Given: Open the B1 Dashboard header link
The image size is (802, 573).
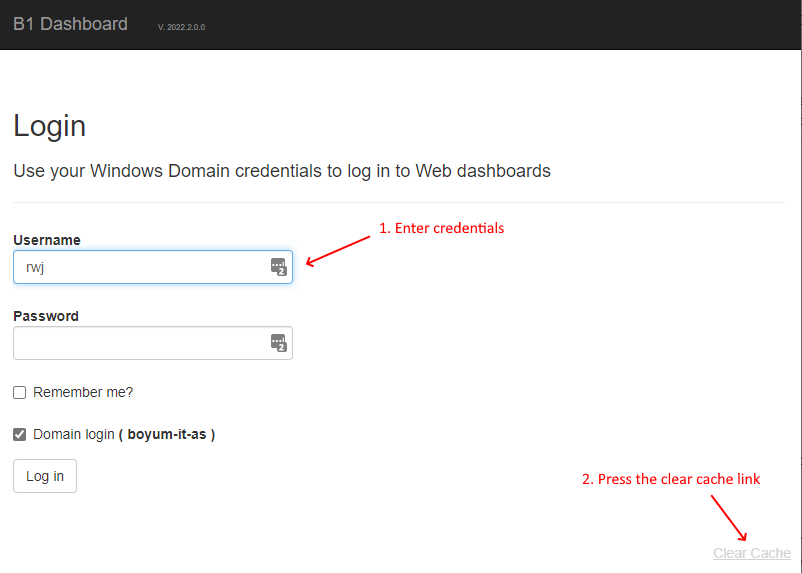Looking at the screenshot, I should (71, 24).
